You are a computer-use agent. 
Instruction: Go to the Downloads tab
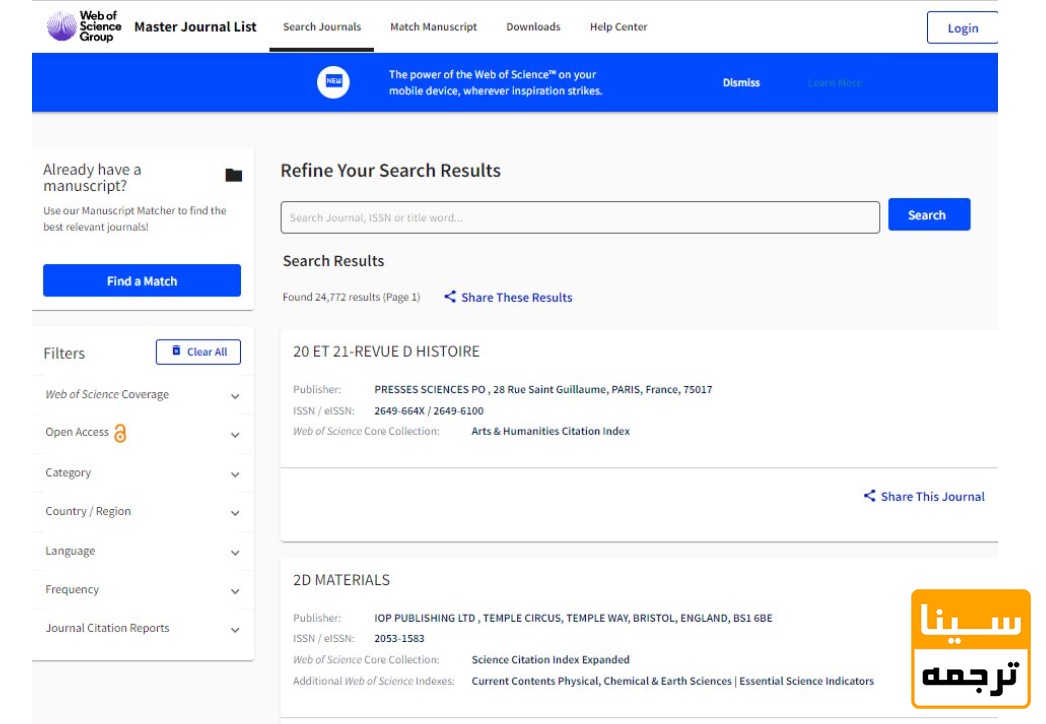tap(533, 27)
